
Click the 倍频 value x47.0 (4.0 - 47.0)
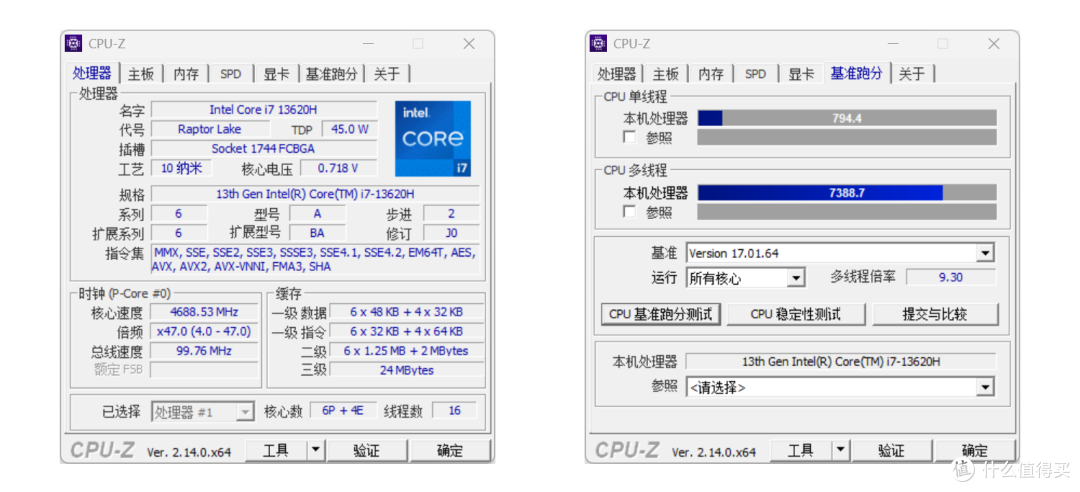pyautogui.click(x=205, y=331)
